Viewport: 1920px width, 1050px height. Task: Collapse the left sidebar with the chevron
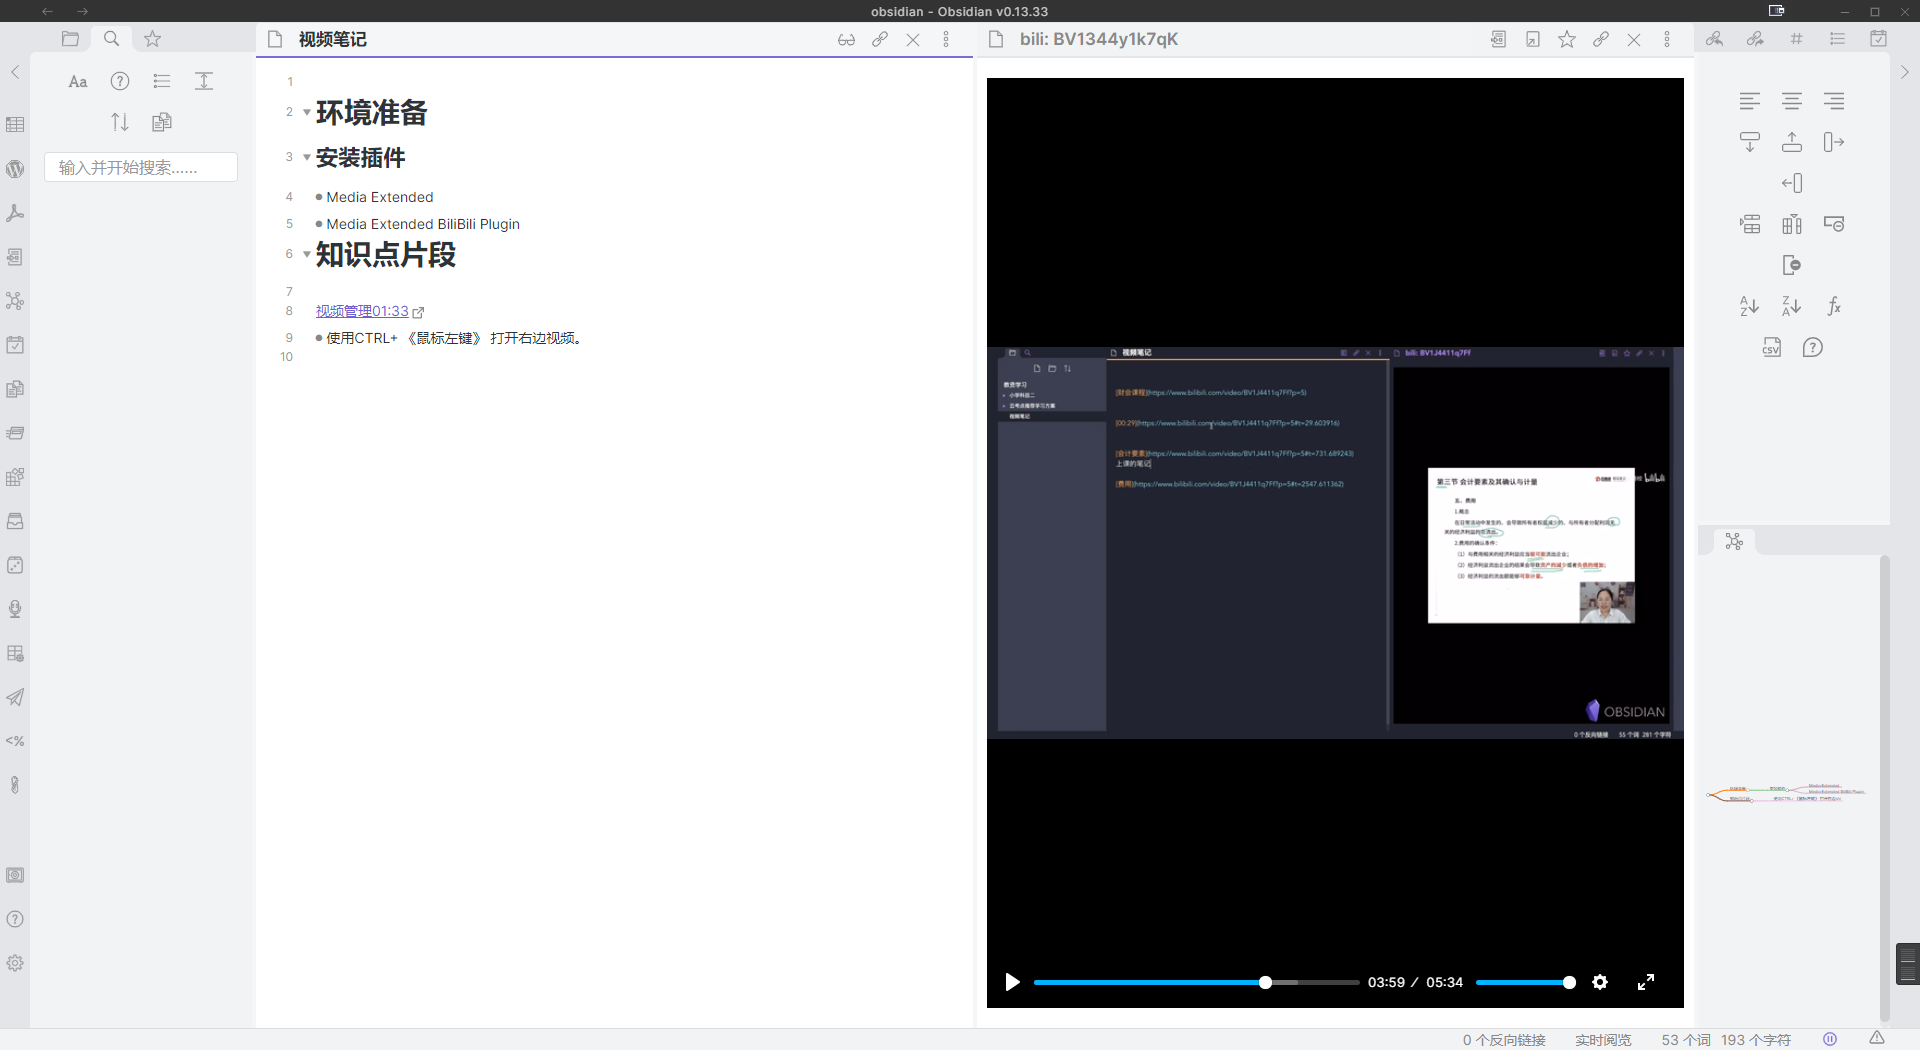[x=15, y=72]
